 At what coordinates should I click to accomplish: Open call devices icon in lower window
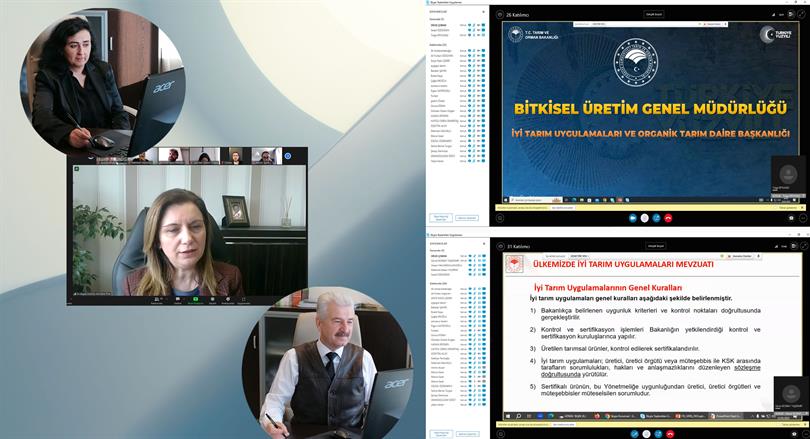(795, 434)
